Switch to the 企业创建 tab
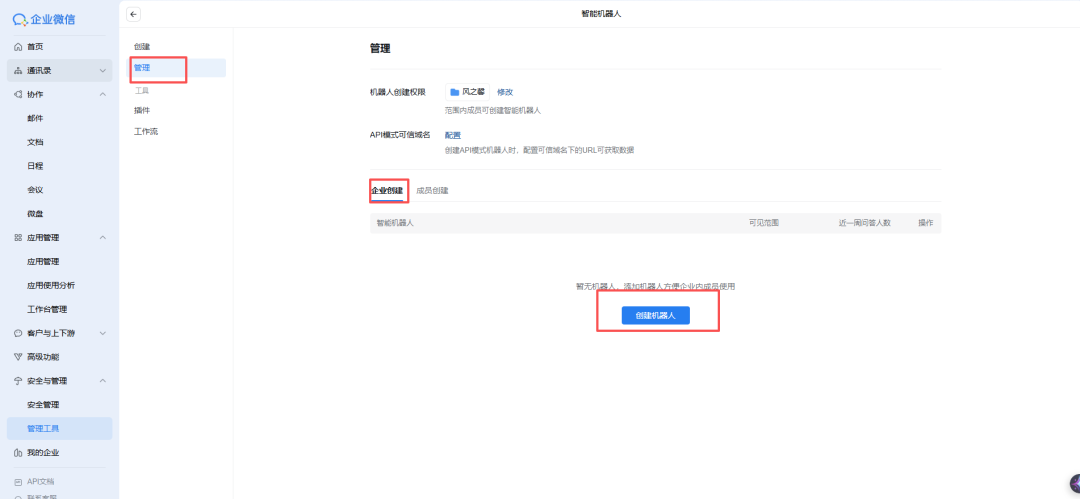 pyautogui.click(x=387, y=190)
